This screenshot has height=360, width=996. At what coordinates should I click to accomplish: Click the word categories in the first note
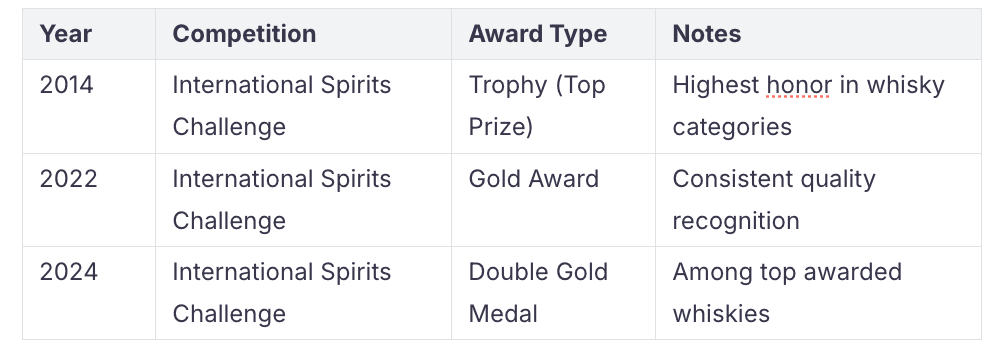click(x=732, y=127)
